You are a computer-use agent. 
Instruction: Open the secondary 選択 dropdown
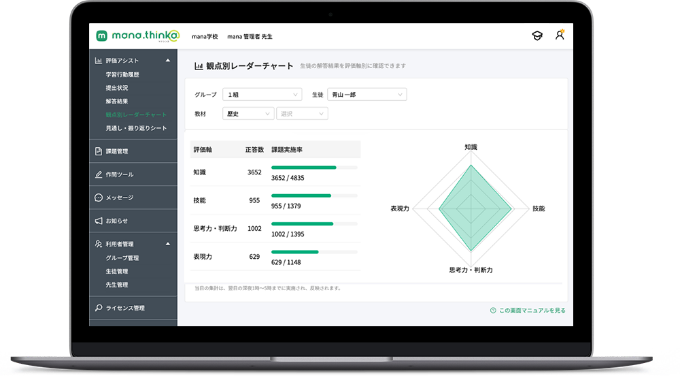pyautogui.click(x=302, y=114)
